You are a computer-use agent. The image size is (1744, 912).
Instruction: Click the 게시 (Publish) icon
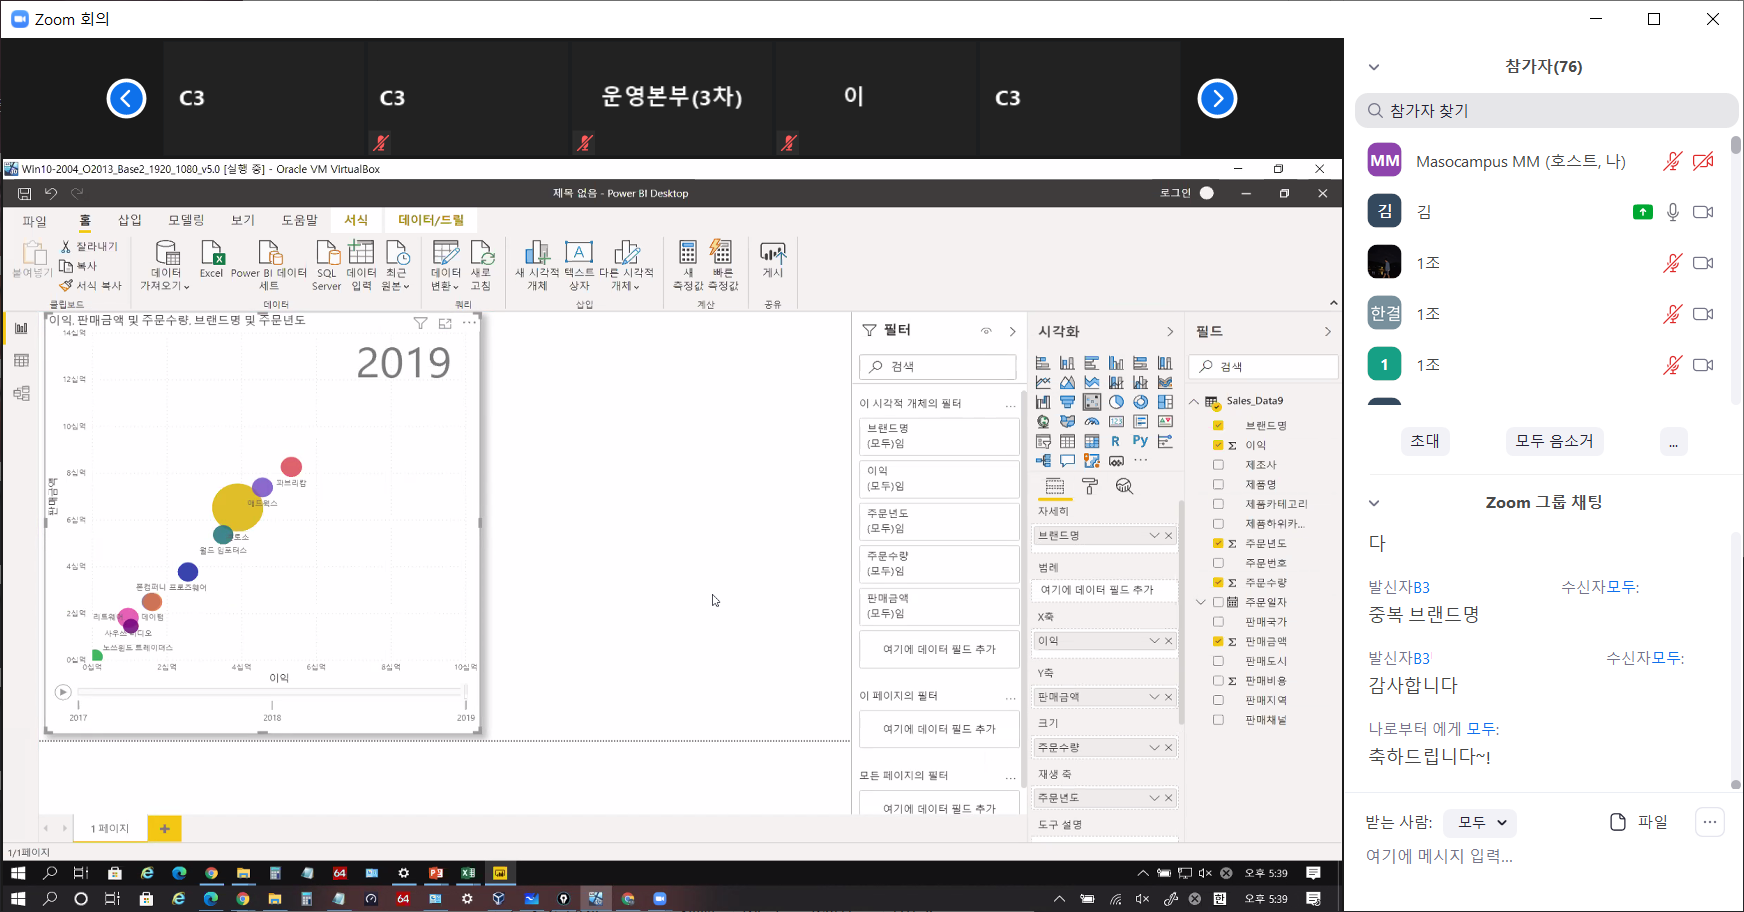click(x=773, y=259)
